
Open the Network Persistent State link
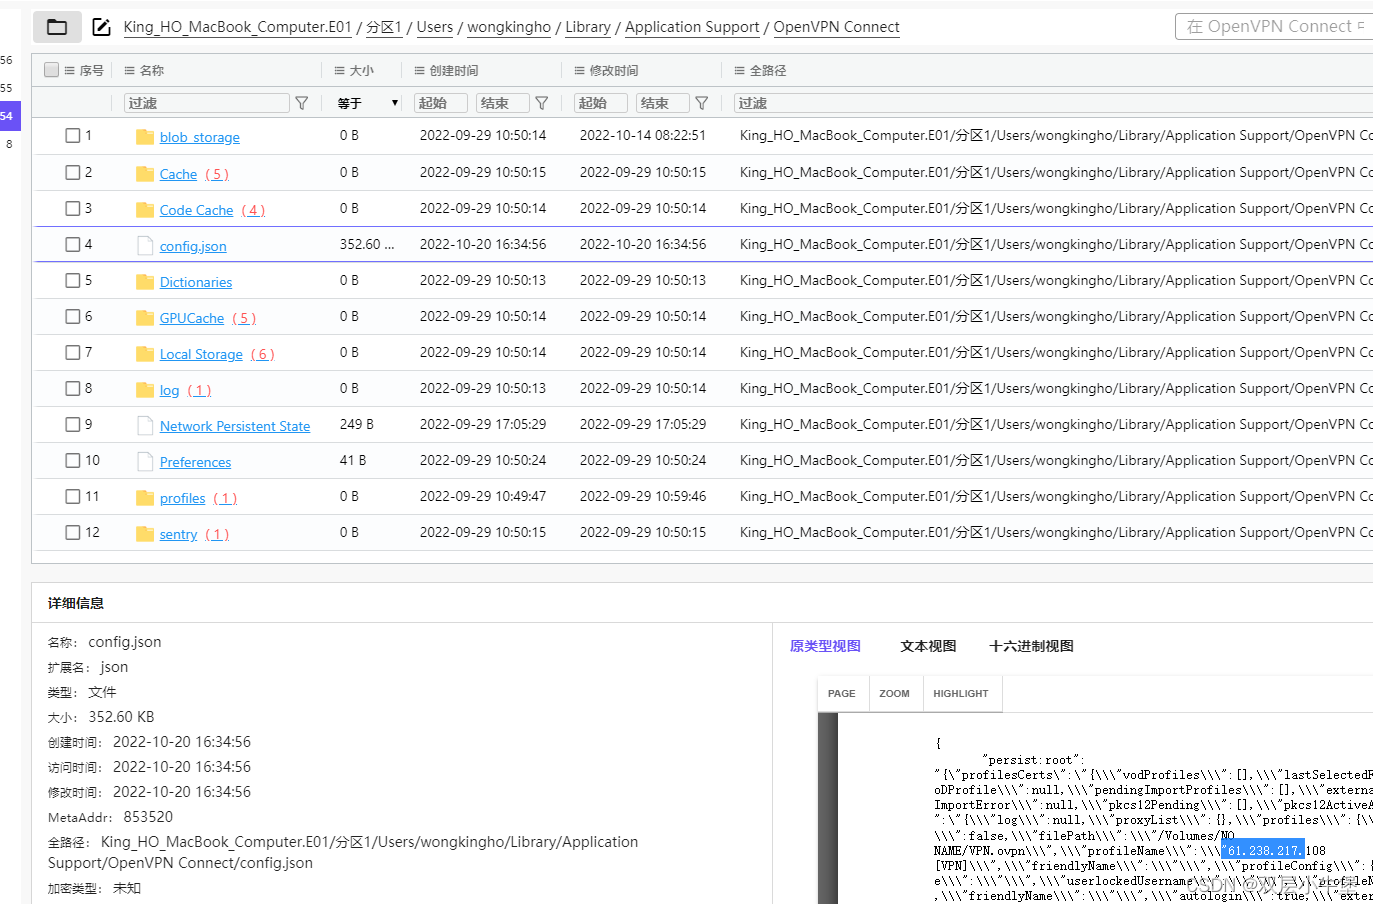click(x=235, y=426)
